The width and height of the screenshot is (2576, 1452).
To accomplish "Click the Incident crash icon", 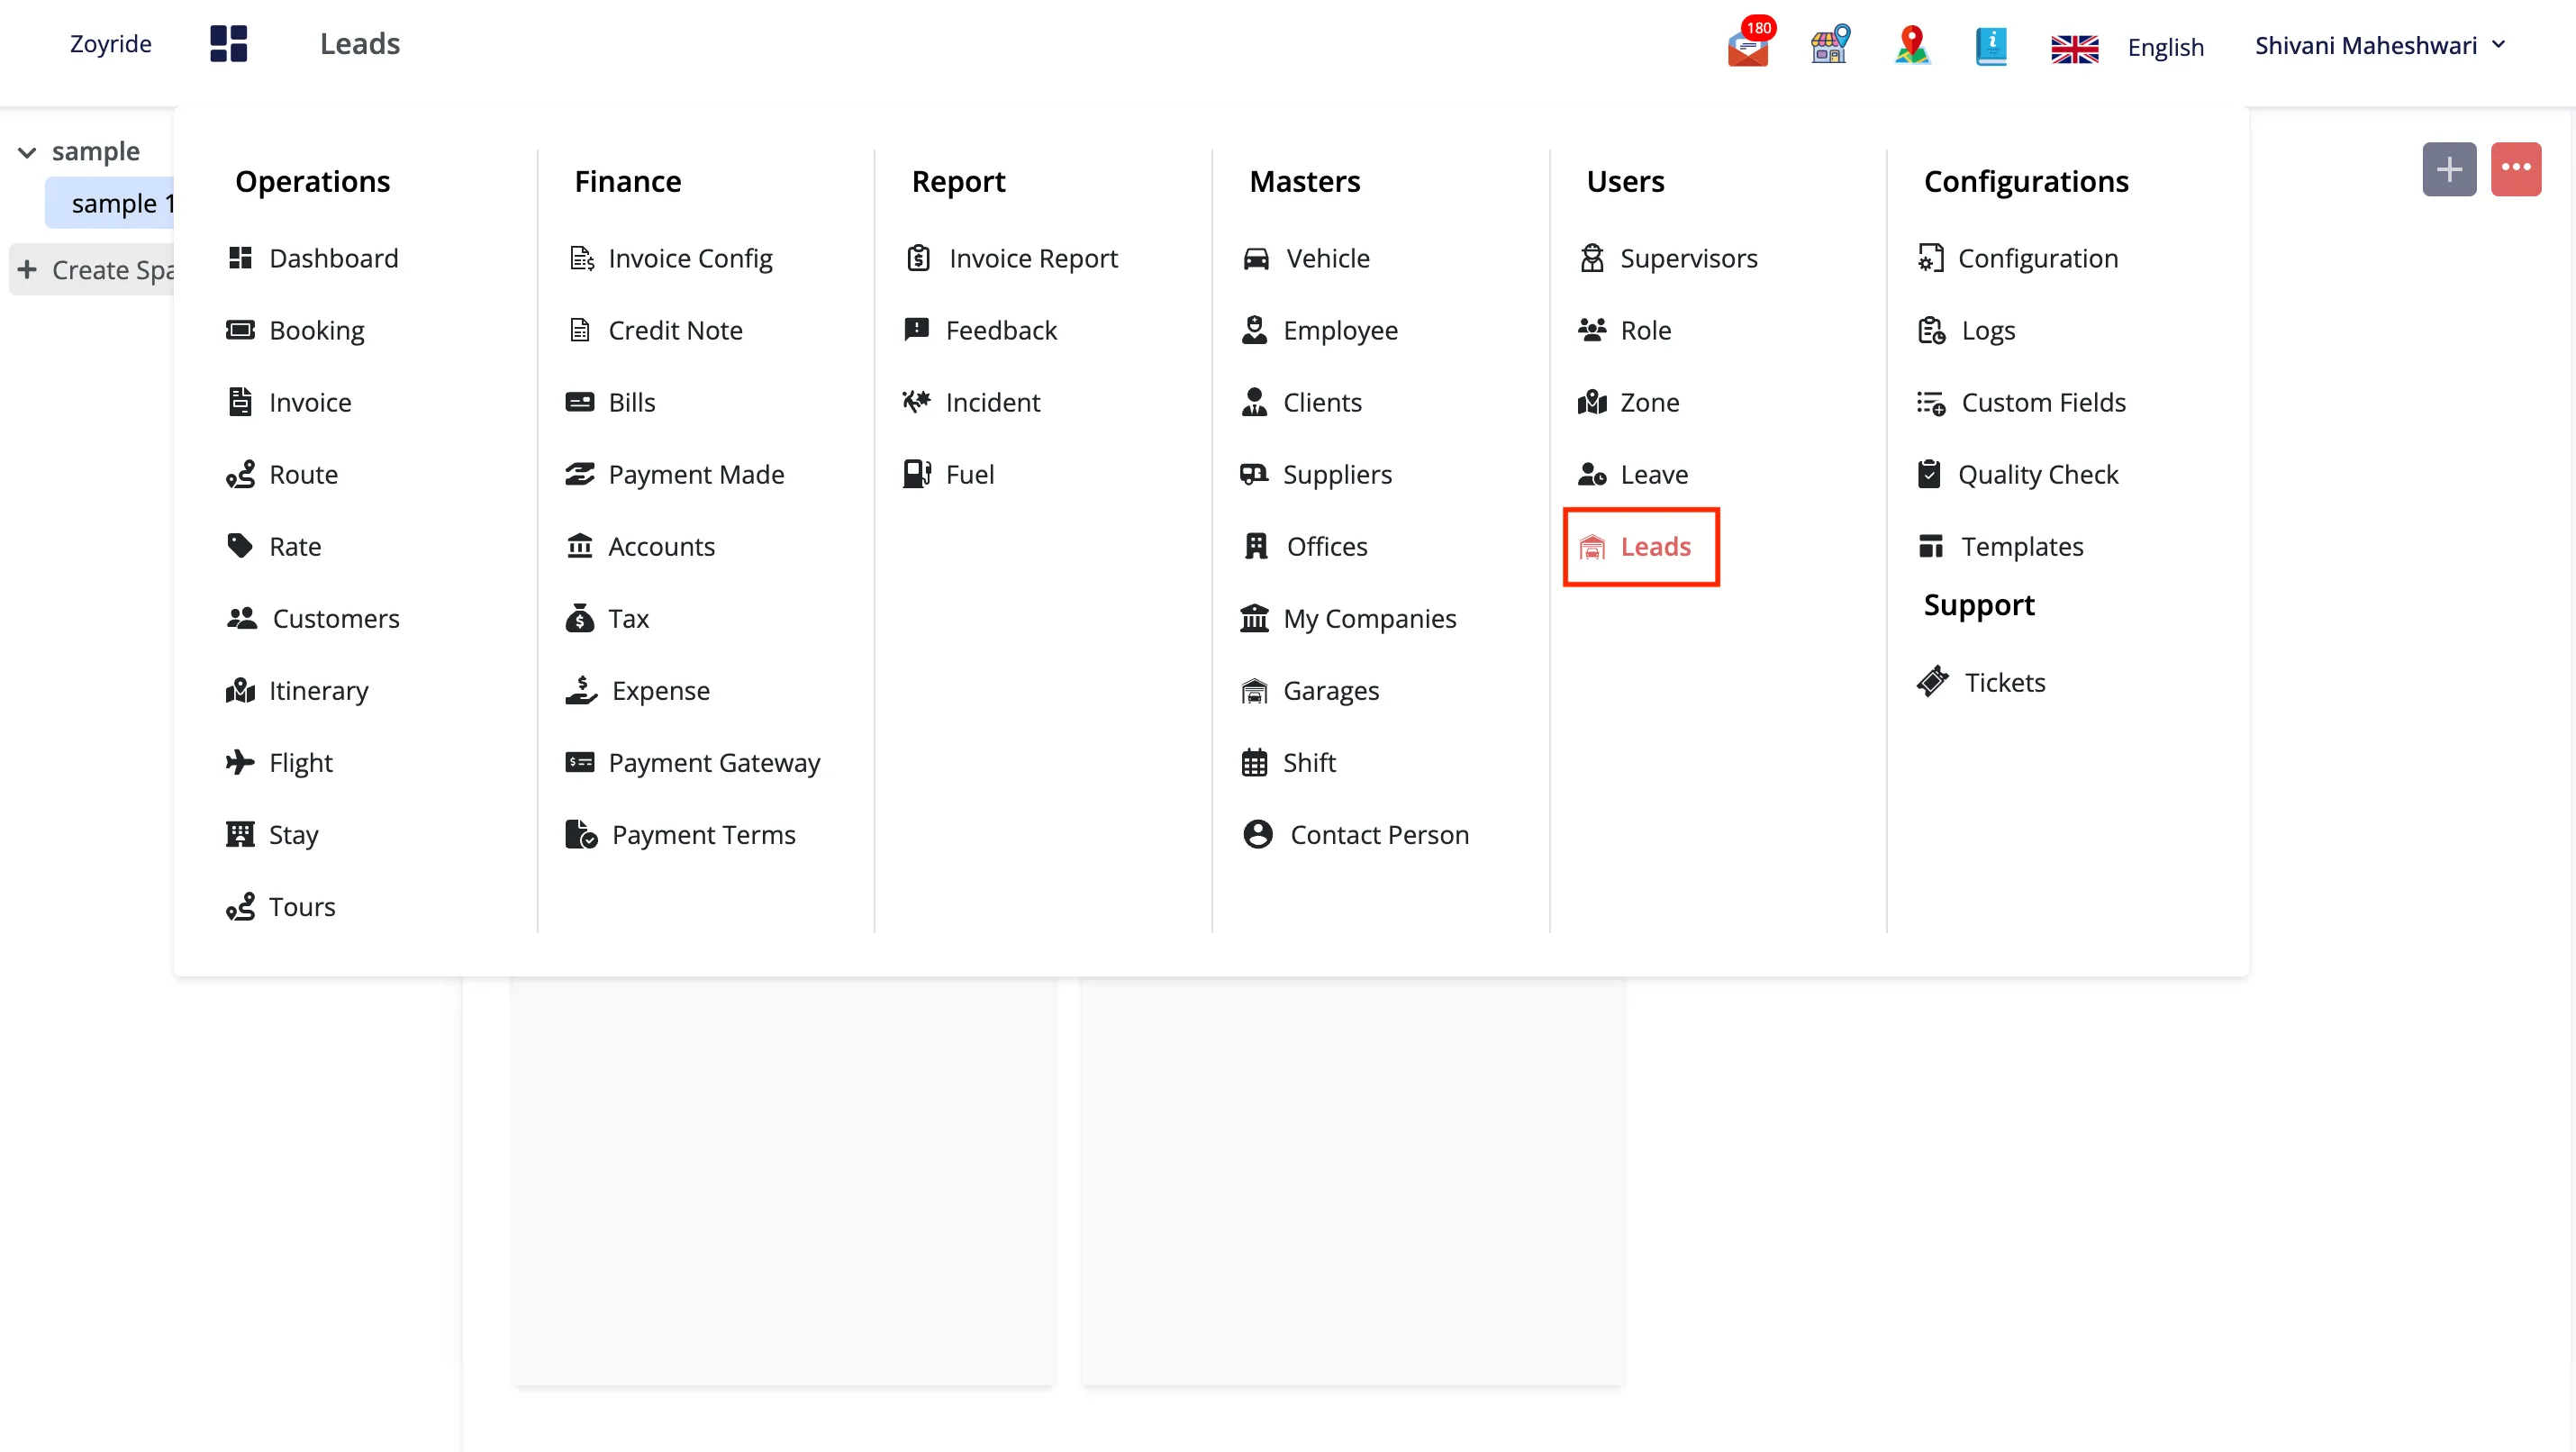I will coord(917,402).
